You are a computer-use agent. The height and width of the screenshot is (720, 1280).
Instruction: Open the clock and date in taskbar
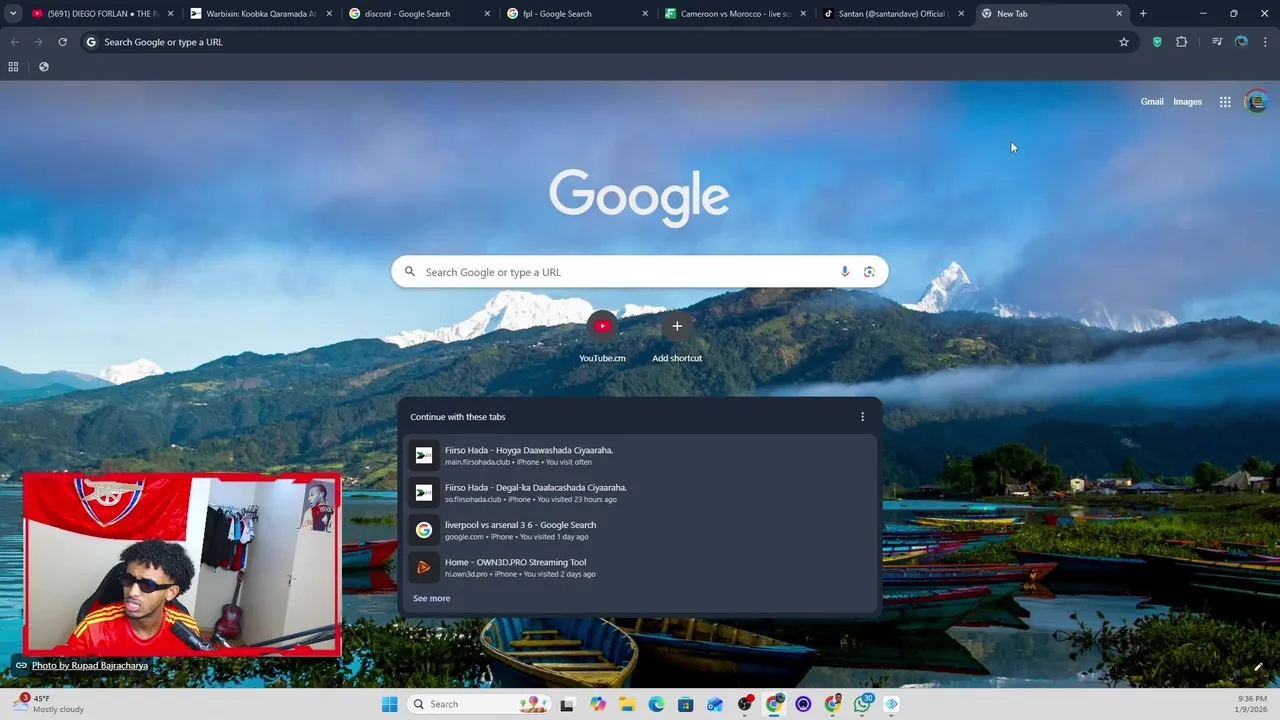pos(1252,704)
